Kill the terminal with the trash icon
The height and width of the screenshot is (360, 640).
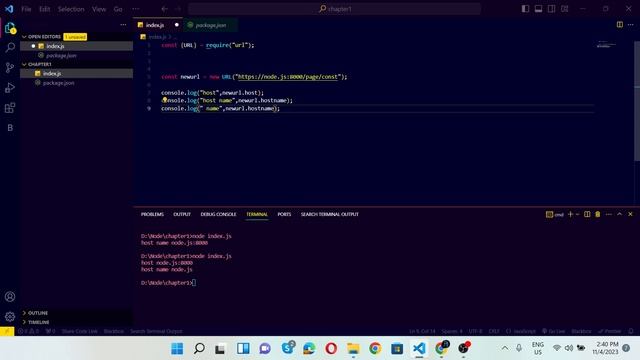pos(598,214)
